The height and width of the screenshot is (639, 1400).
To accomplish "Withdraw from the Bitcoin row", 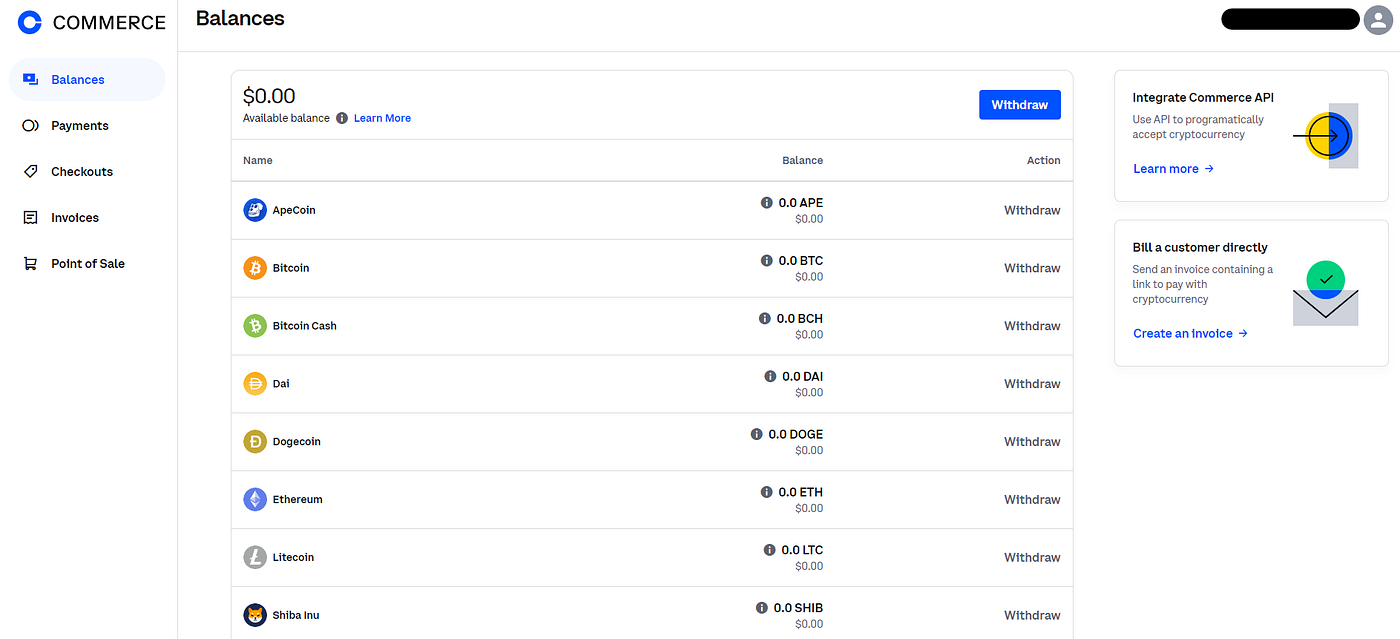I will (x=1032, y=268).
